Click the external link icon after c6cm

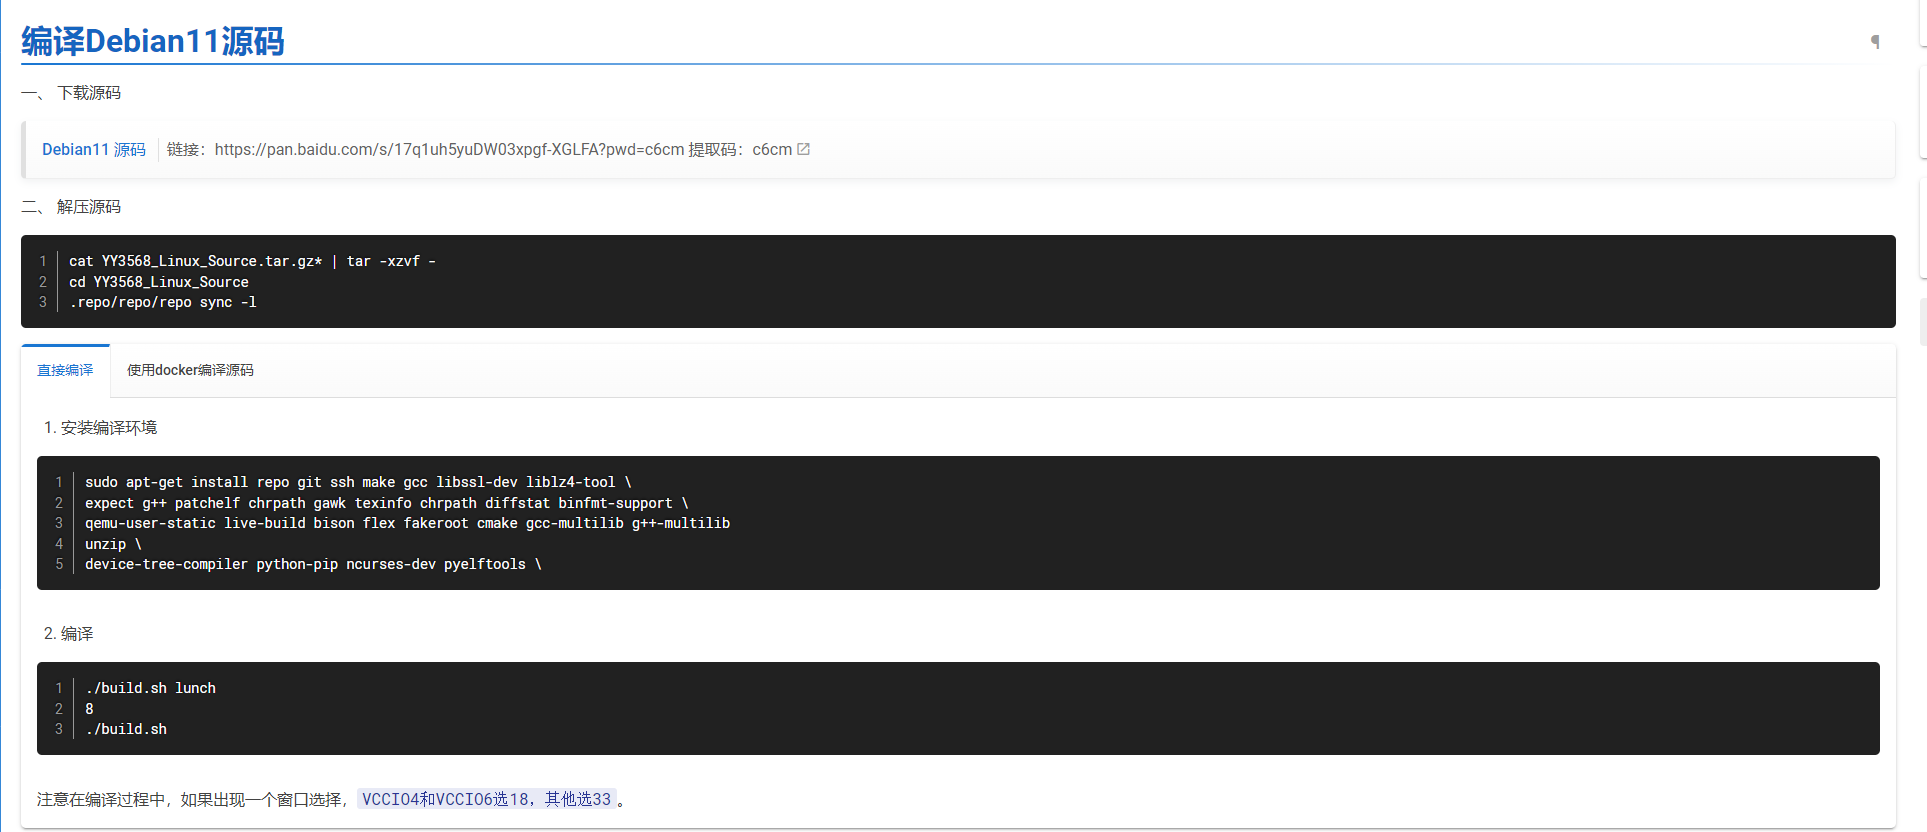(x=803, y=149)
